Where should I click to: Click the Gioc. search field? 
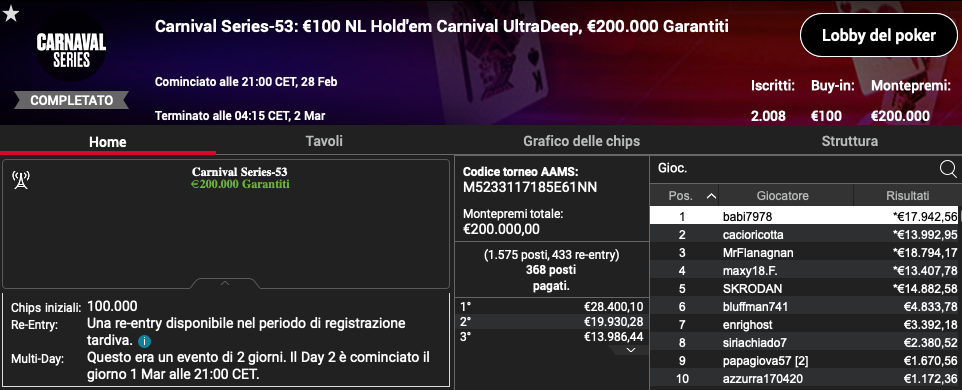(795, 167)
